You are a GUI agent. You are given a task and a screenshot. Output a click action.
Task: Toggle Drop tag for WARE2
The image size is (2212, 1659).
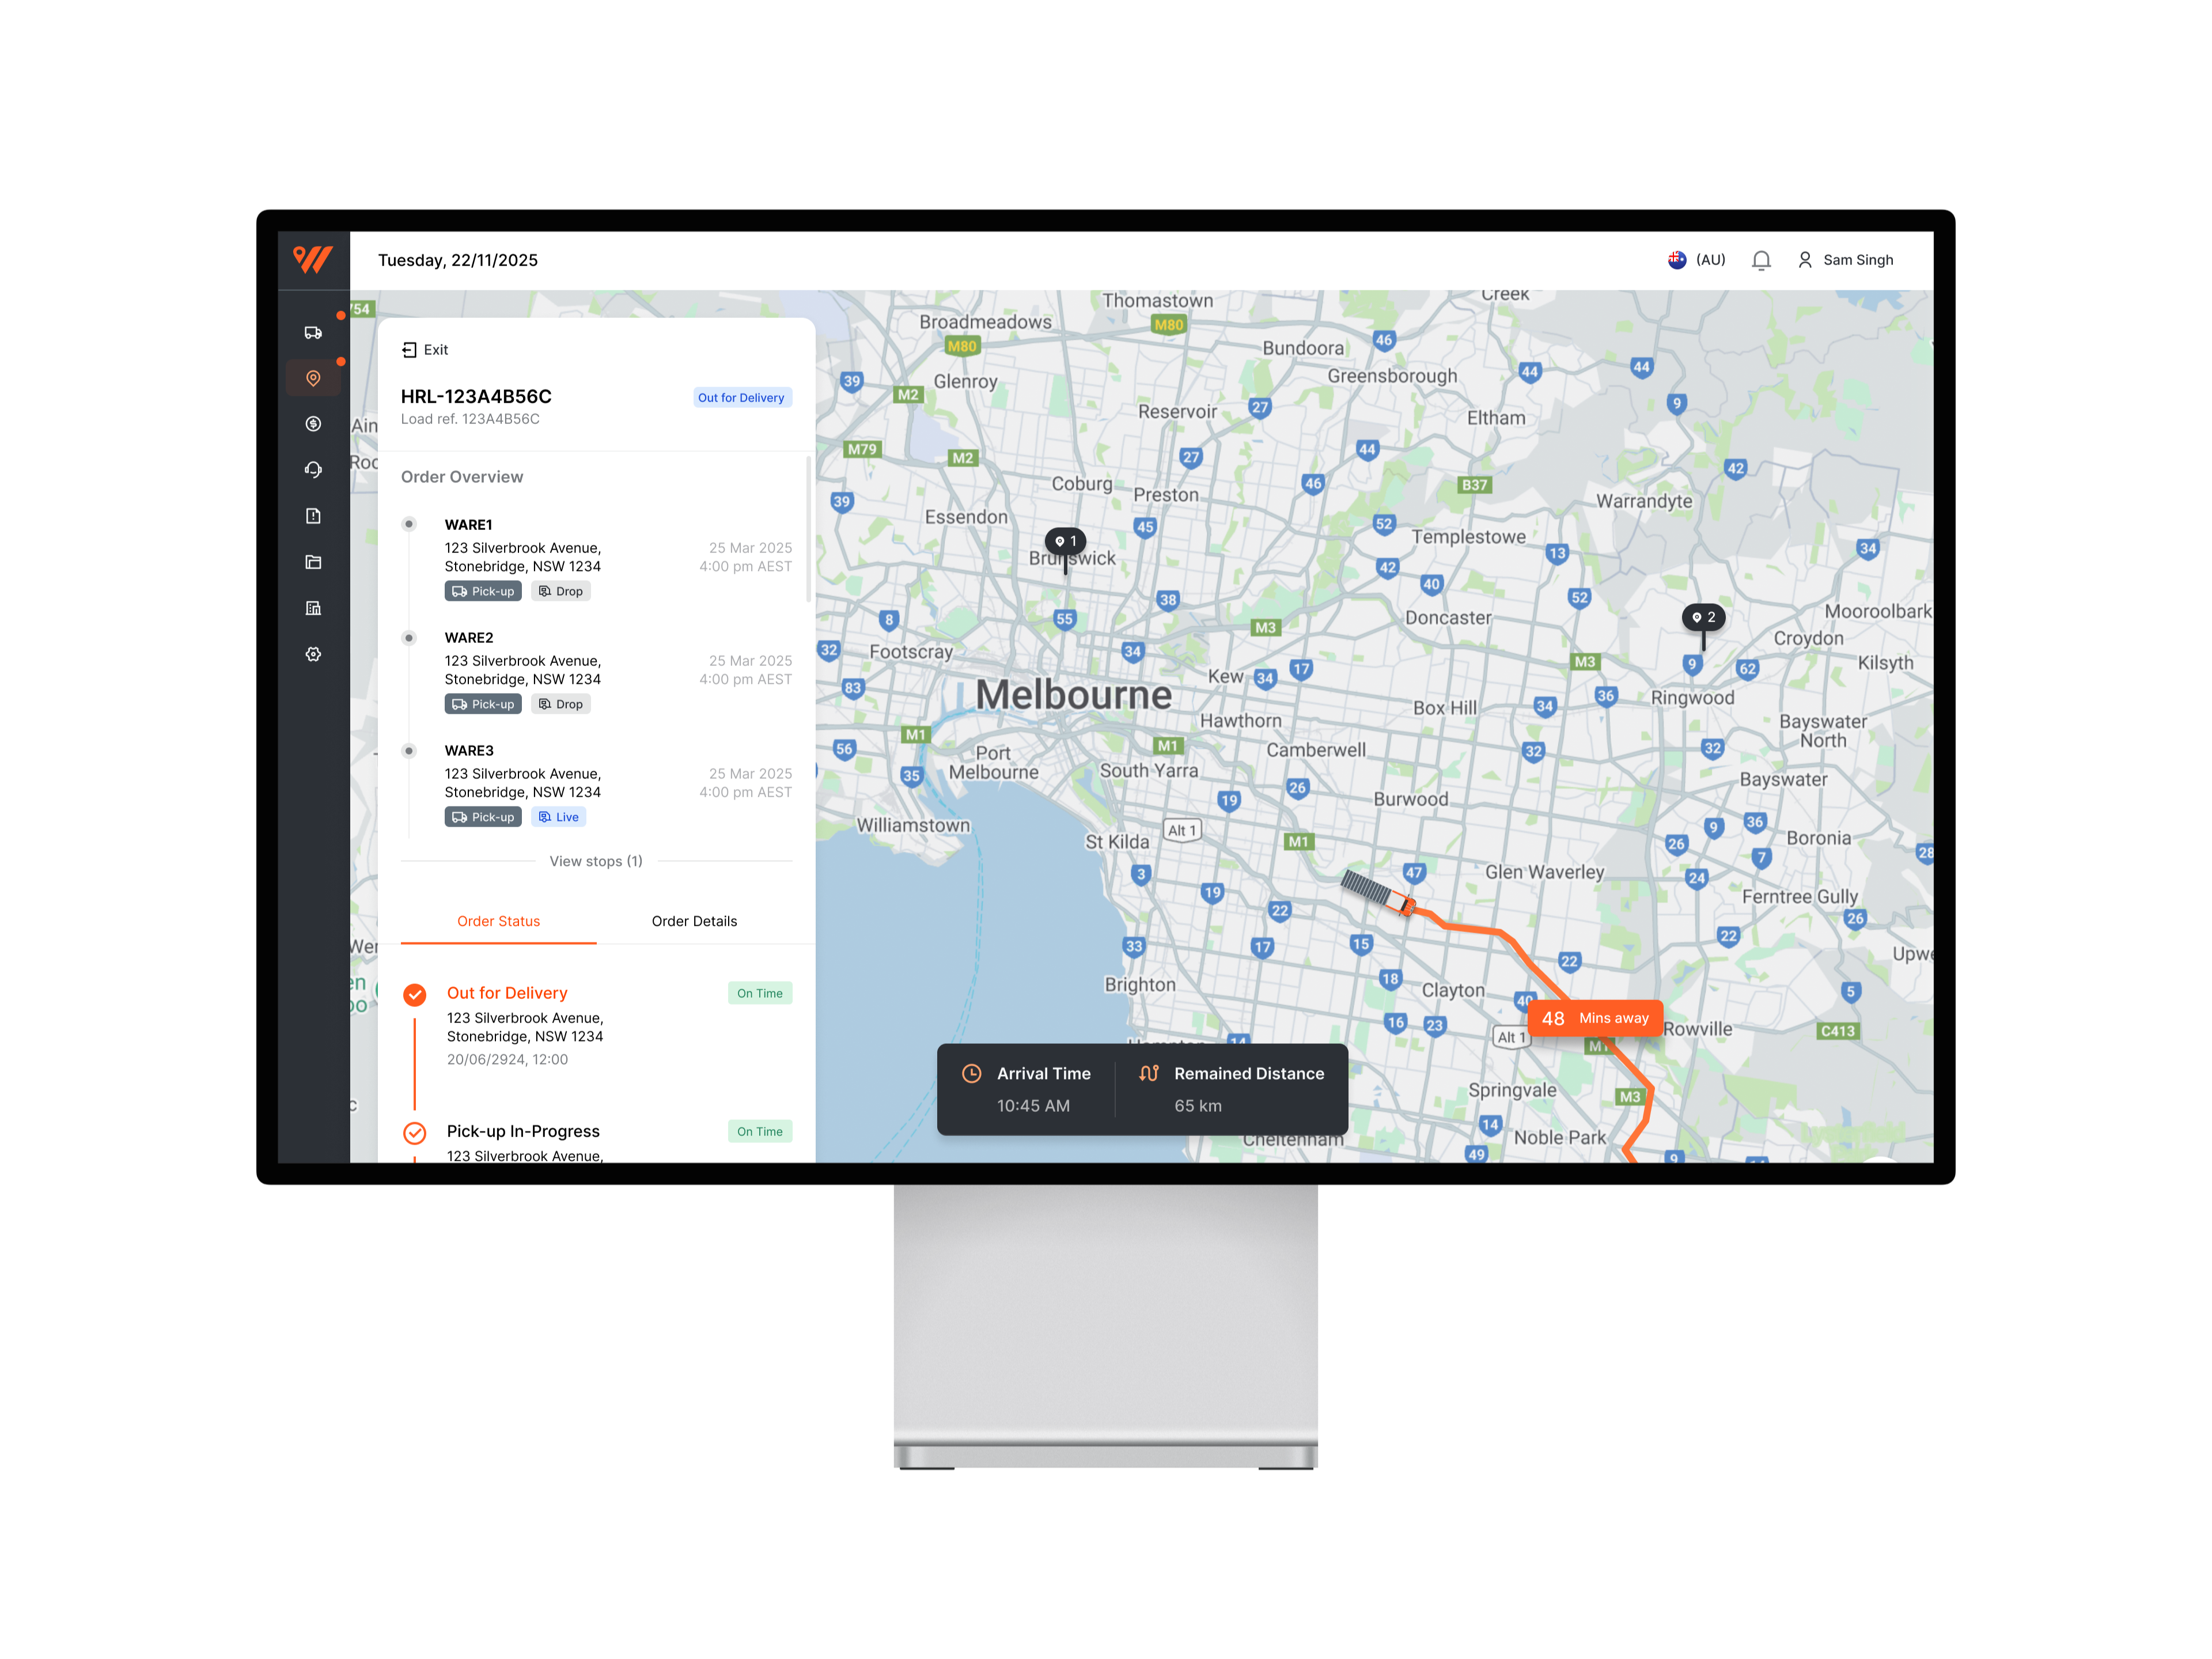[561, 704]
